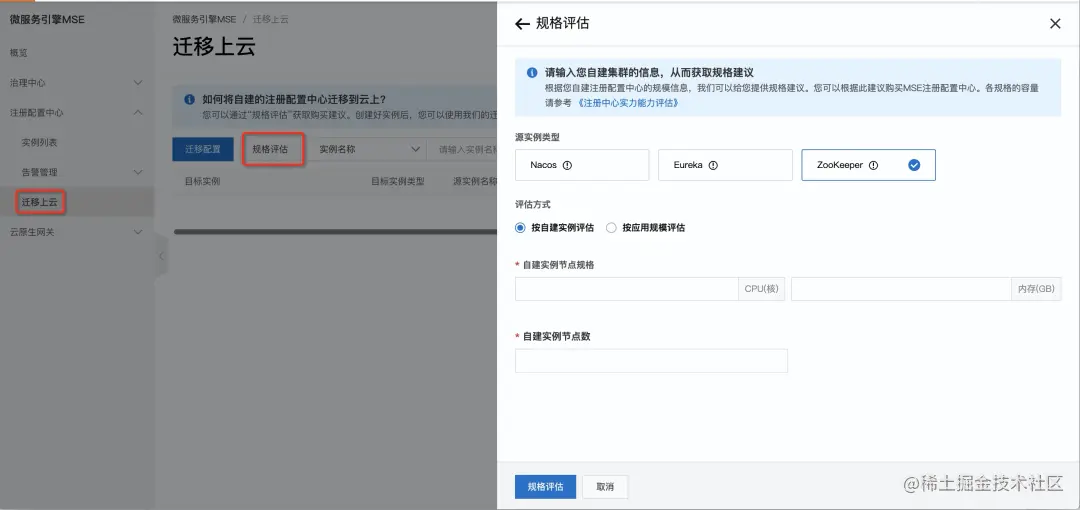Click the 目标实例 column header
Image resolution: width=1080 pixels, height=510 pixels.
[x=202, y=181]
